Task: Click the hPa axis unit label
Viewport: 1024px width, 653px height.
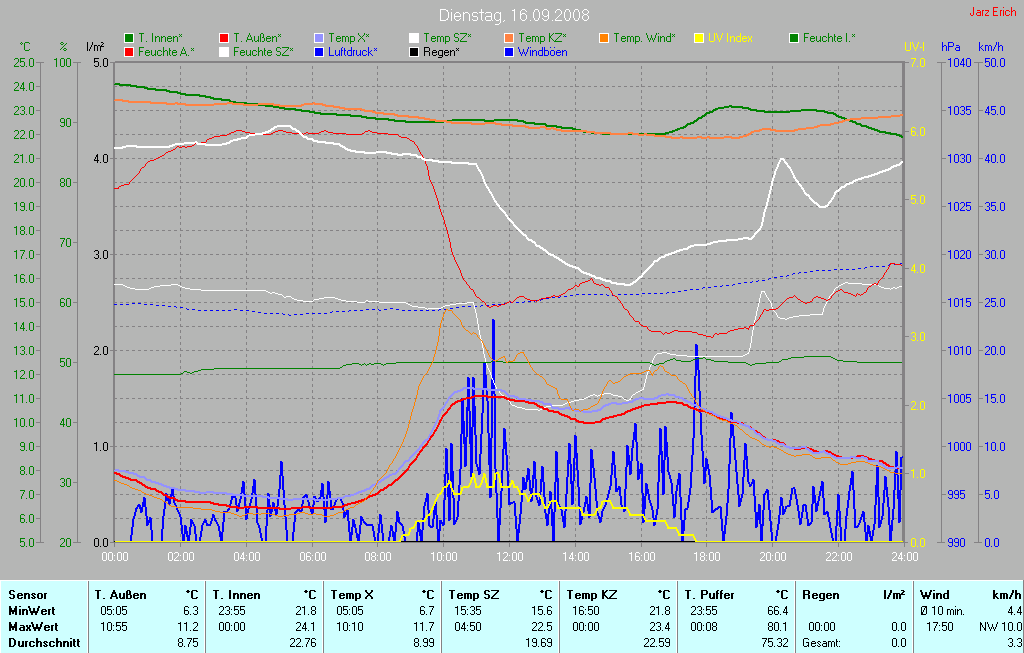Action: click(950, 47)
